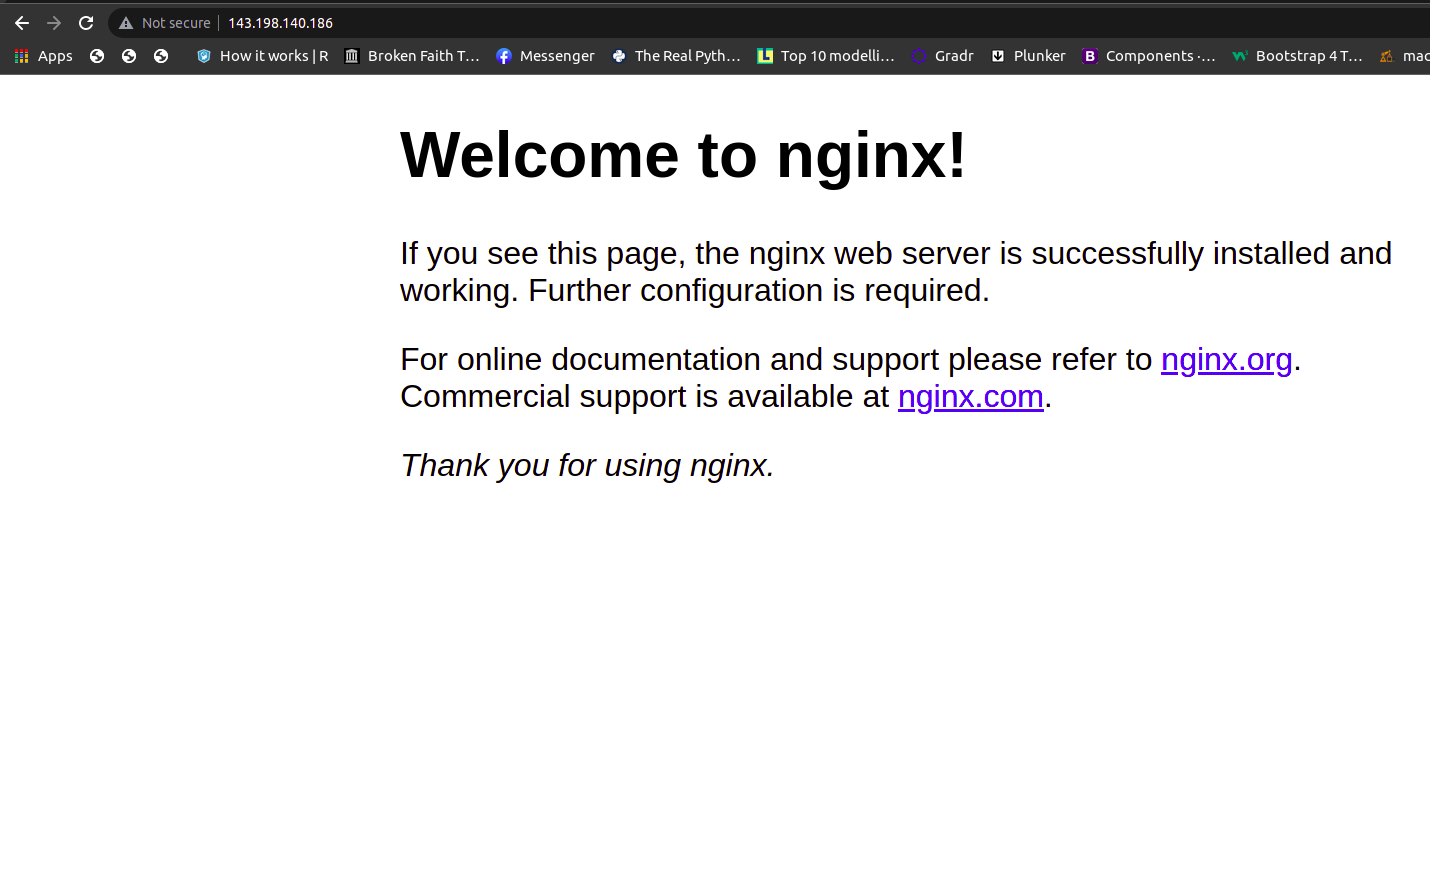Follow the nginx.com commercial support link
Screen dimensions: 1430x877
pos(971,396)
